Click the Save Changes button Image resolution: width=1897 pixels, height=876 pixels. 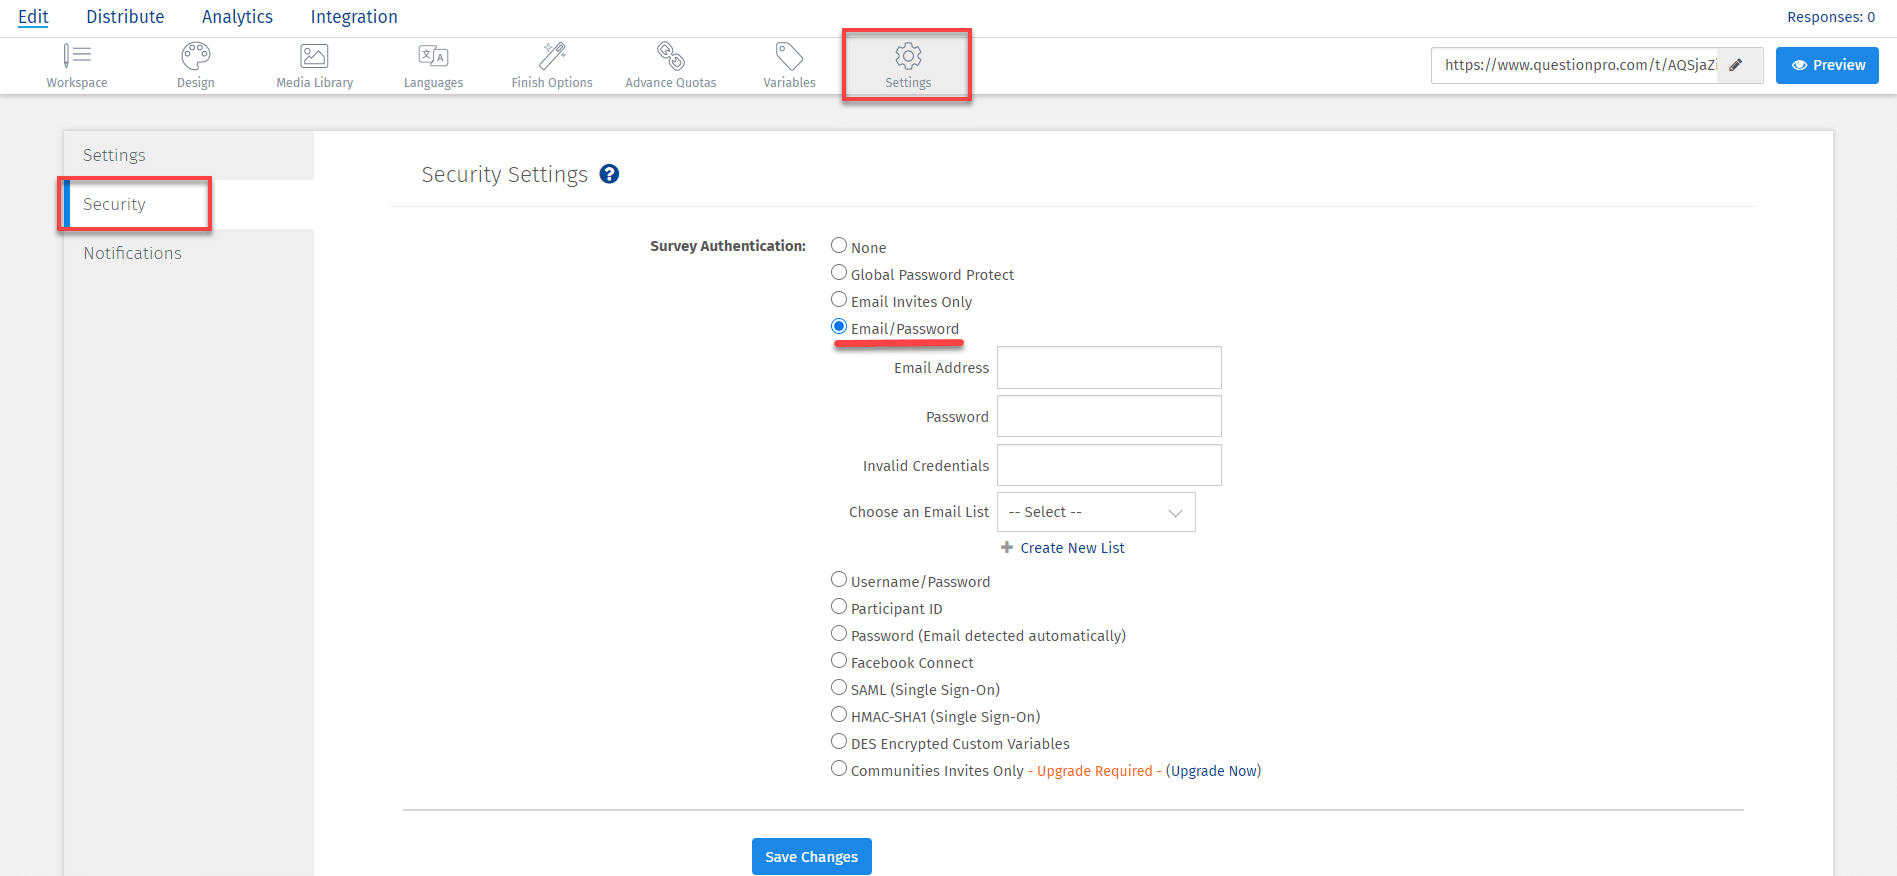(x=811, y=857)
